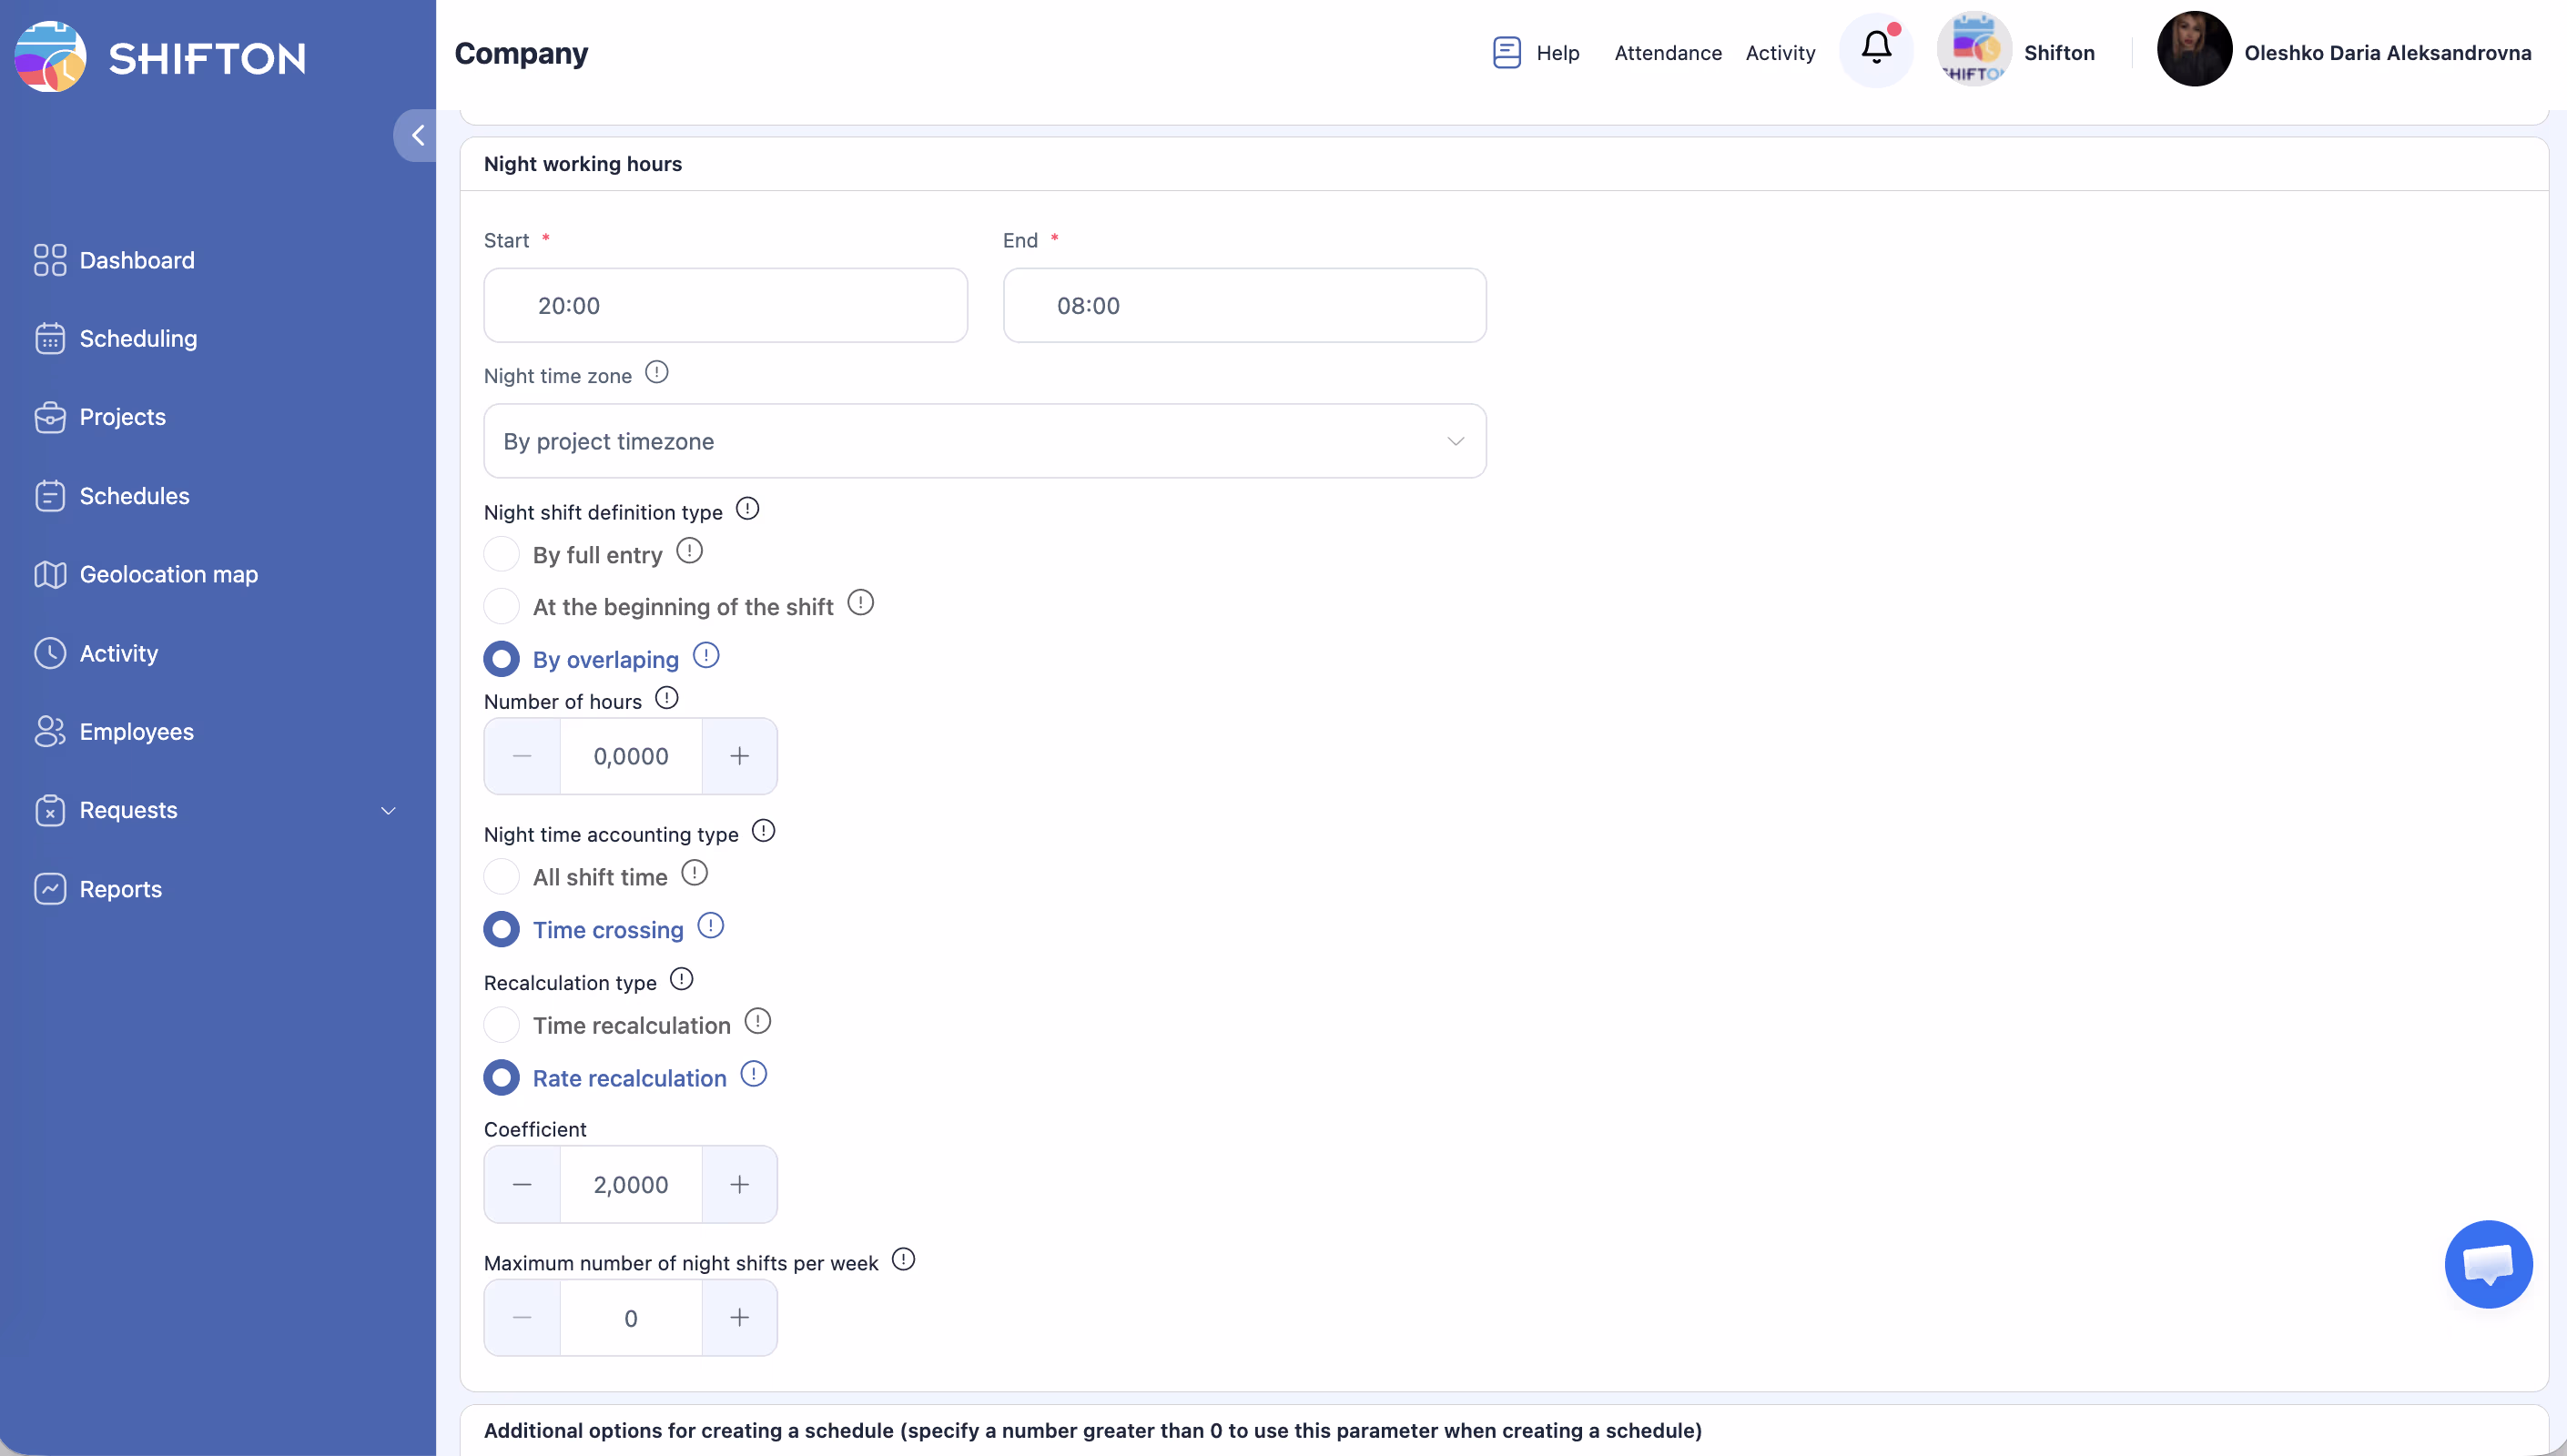Choose the All shift time option
Screen dimensions: 2567x1456
coord(501,877)
